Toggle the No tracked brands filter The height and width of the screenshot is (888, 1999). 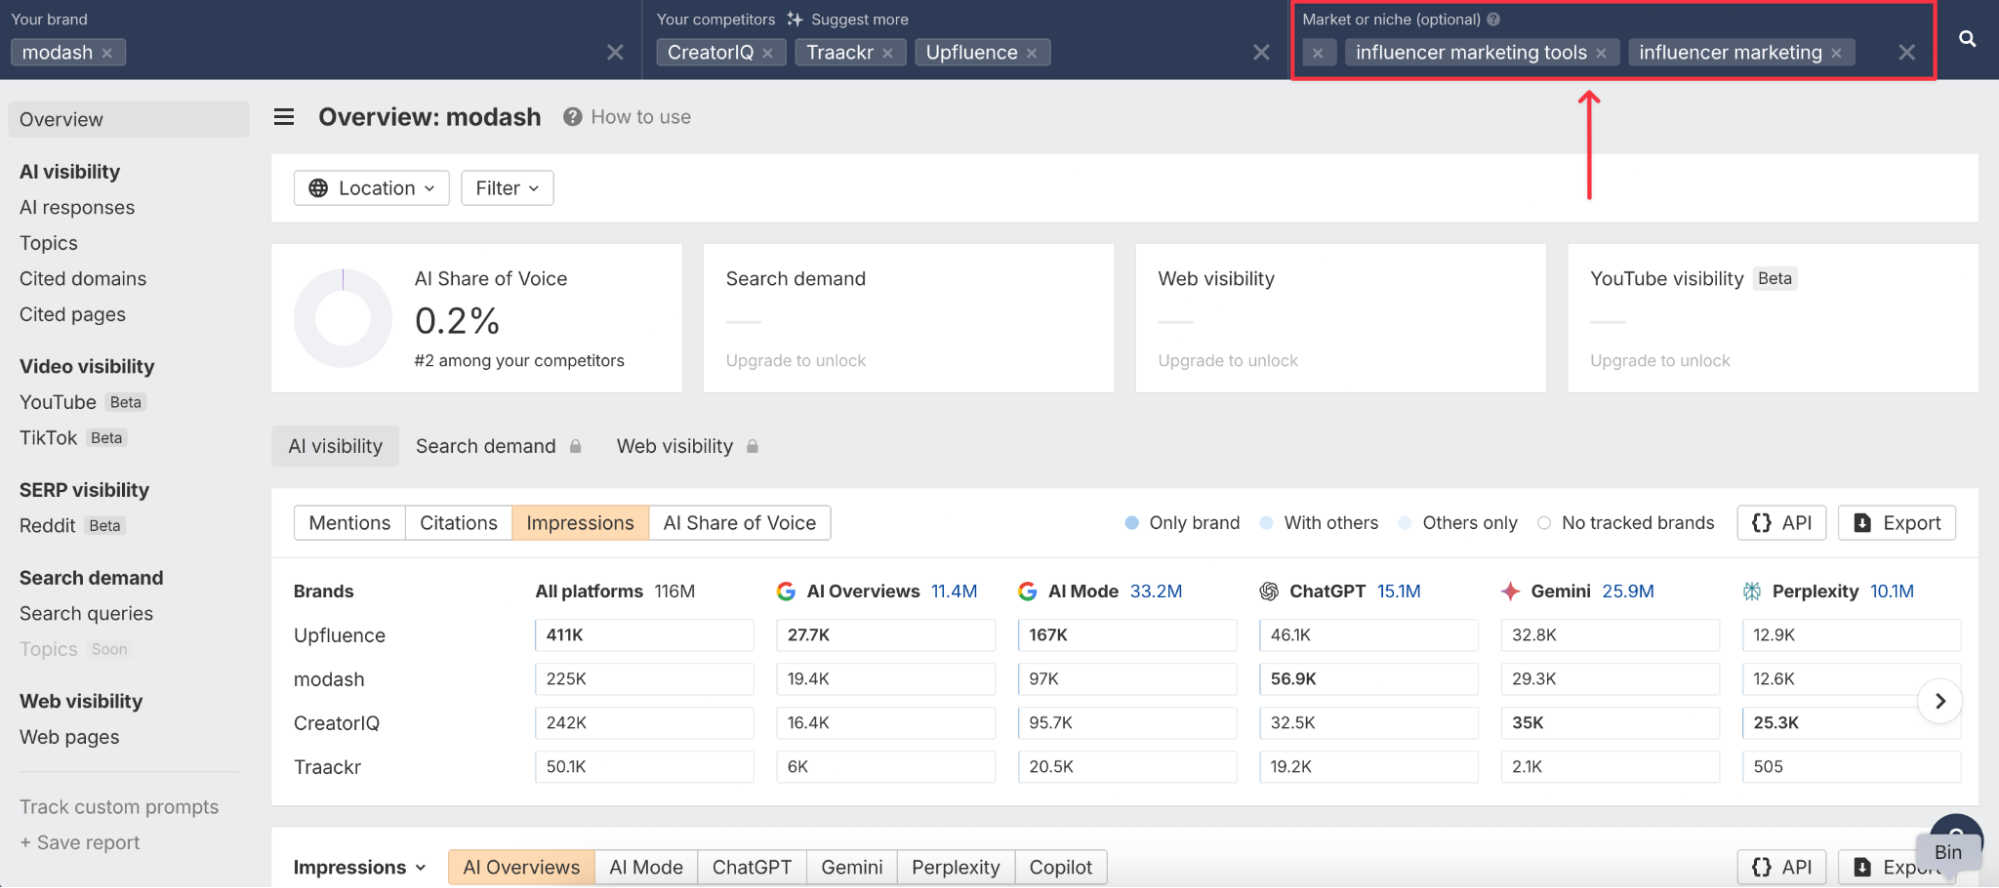pyautogui.click(x=1626, y=523)
